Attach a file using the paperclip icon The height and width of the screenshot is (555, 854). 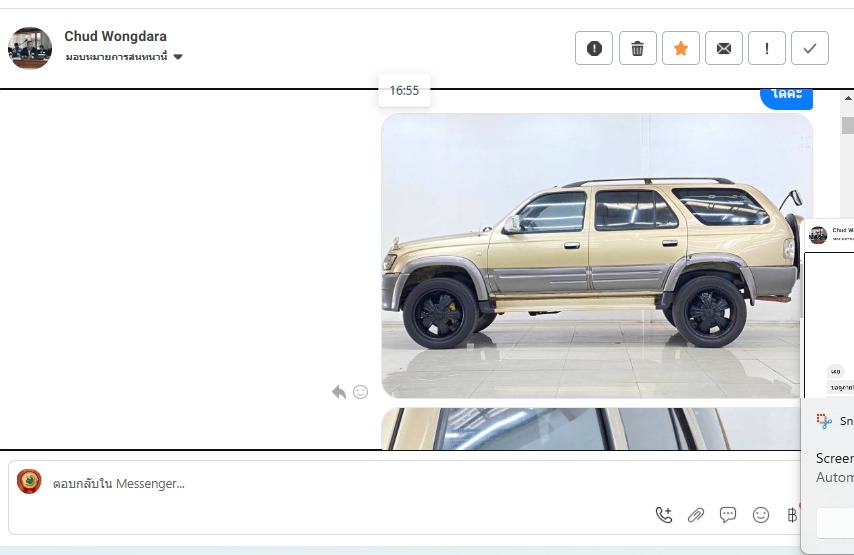[x=696, y=515]
